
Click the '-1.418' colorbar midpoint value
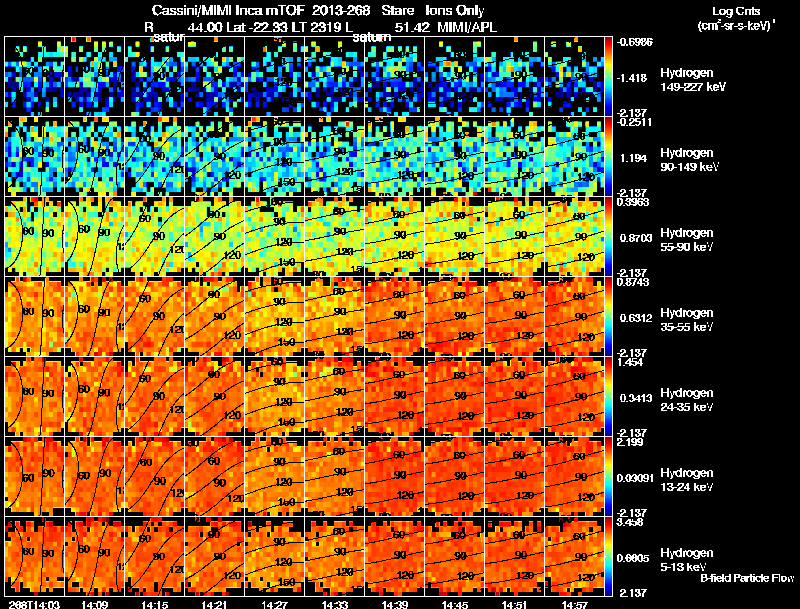(633, 78)
